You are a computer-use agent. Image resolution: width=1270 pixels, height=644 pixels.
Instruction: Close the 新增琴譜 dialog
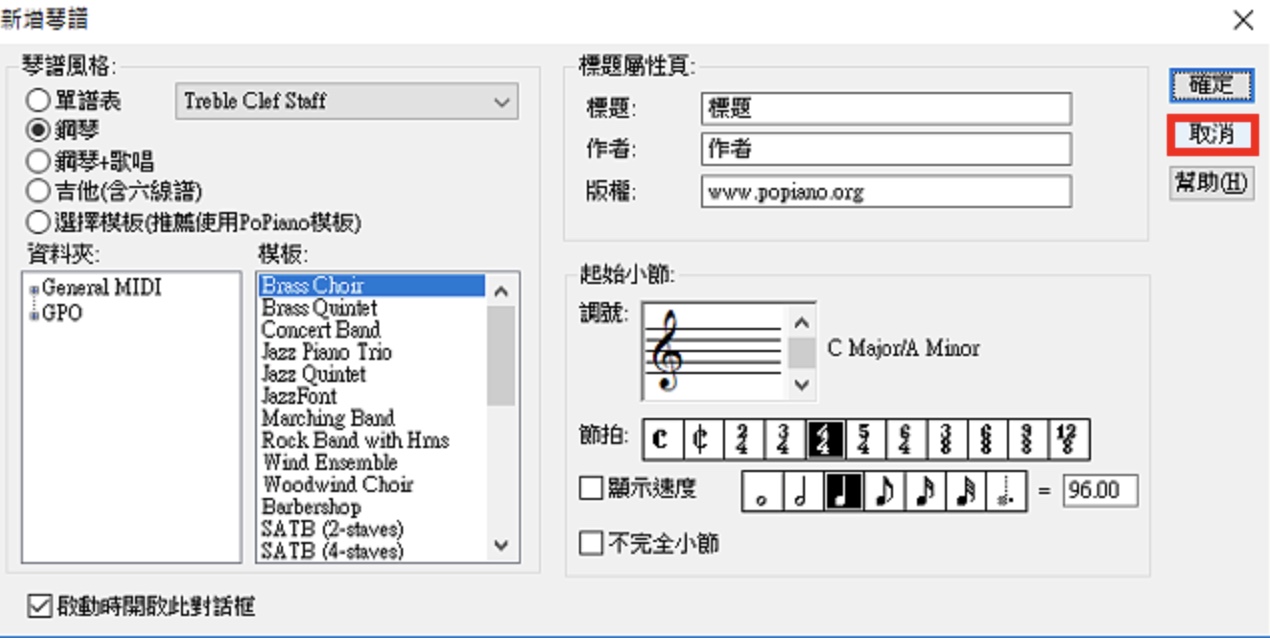pyautogui.click(x=1242, y=20)
